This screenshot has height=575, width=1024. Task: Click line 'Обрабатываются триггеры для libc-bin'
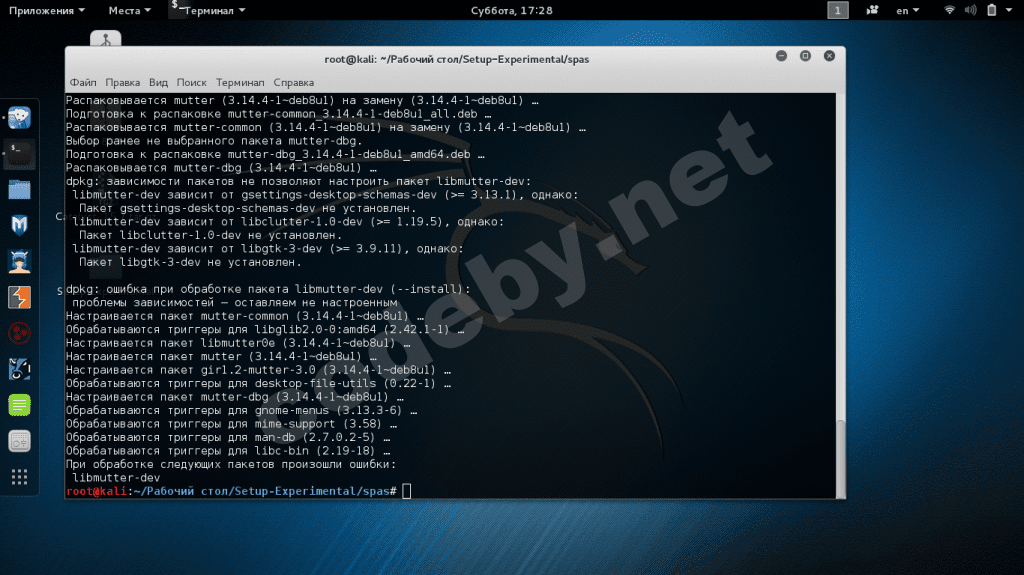pos(228,451)
